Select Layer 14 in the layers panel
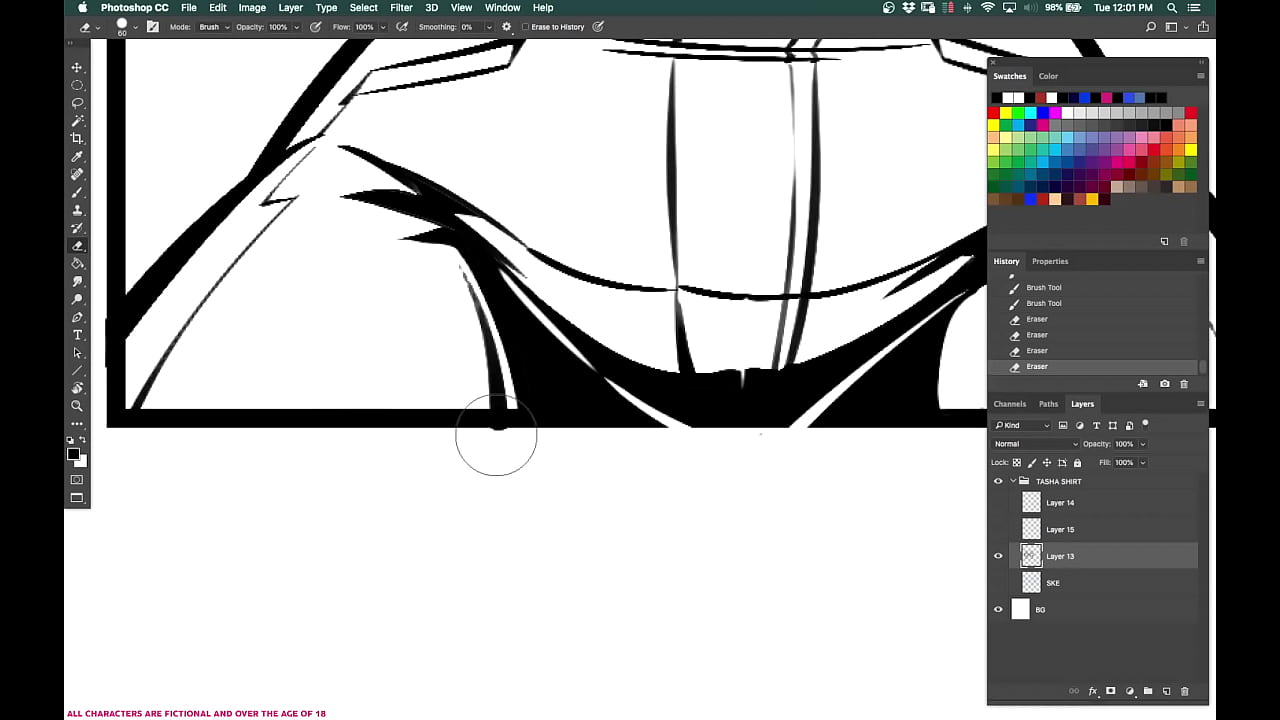The width and height of the screenshot is (1280, 720). (x=1060, y=503)
